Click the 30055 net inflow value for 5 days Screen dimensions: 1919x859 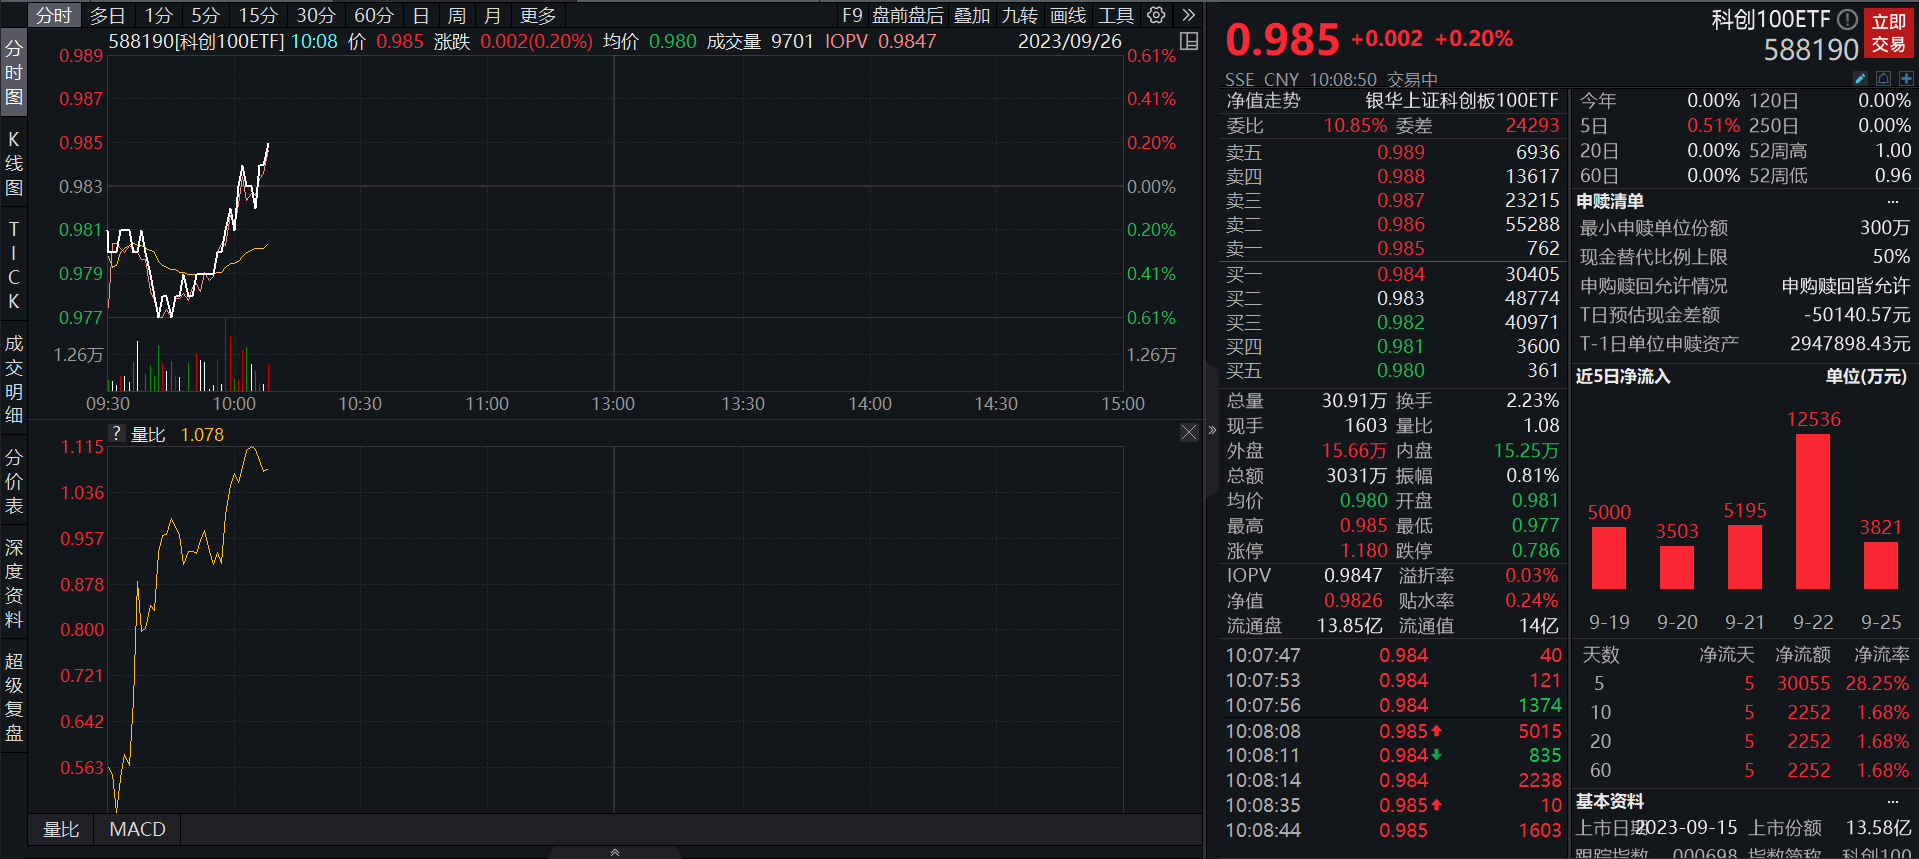click(1803, 683)
